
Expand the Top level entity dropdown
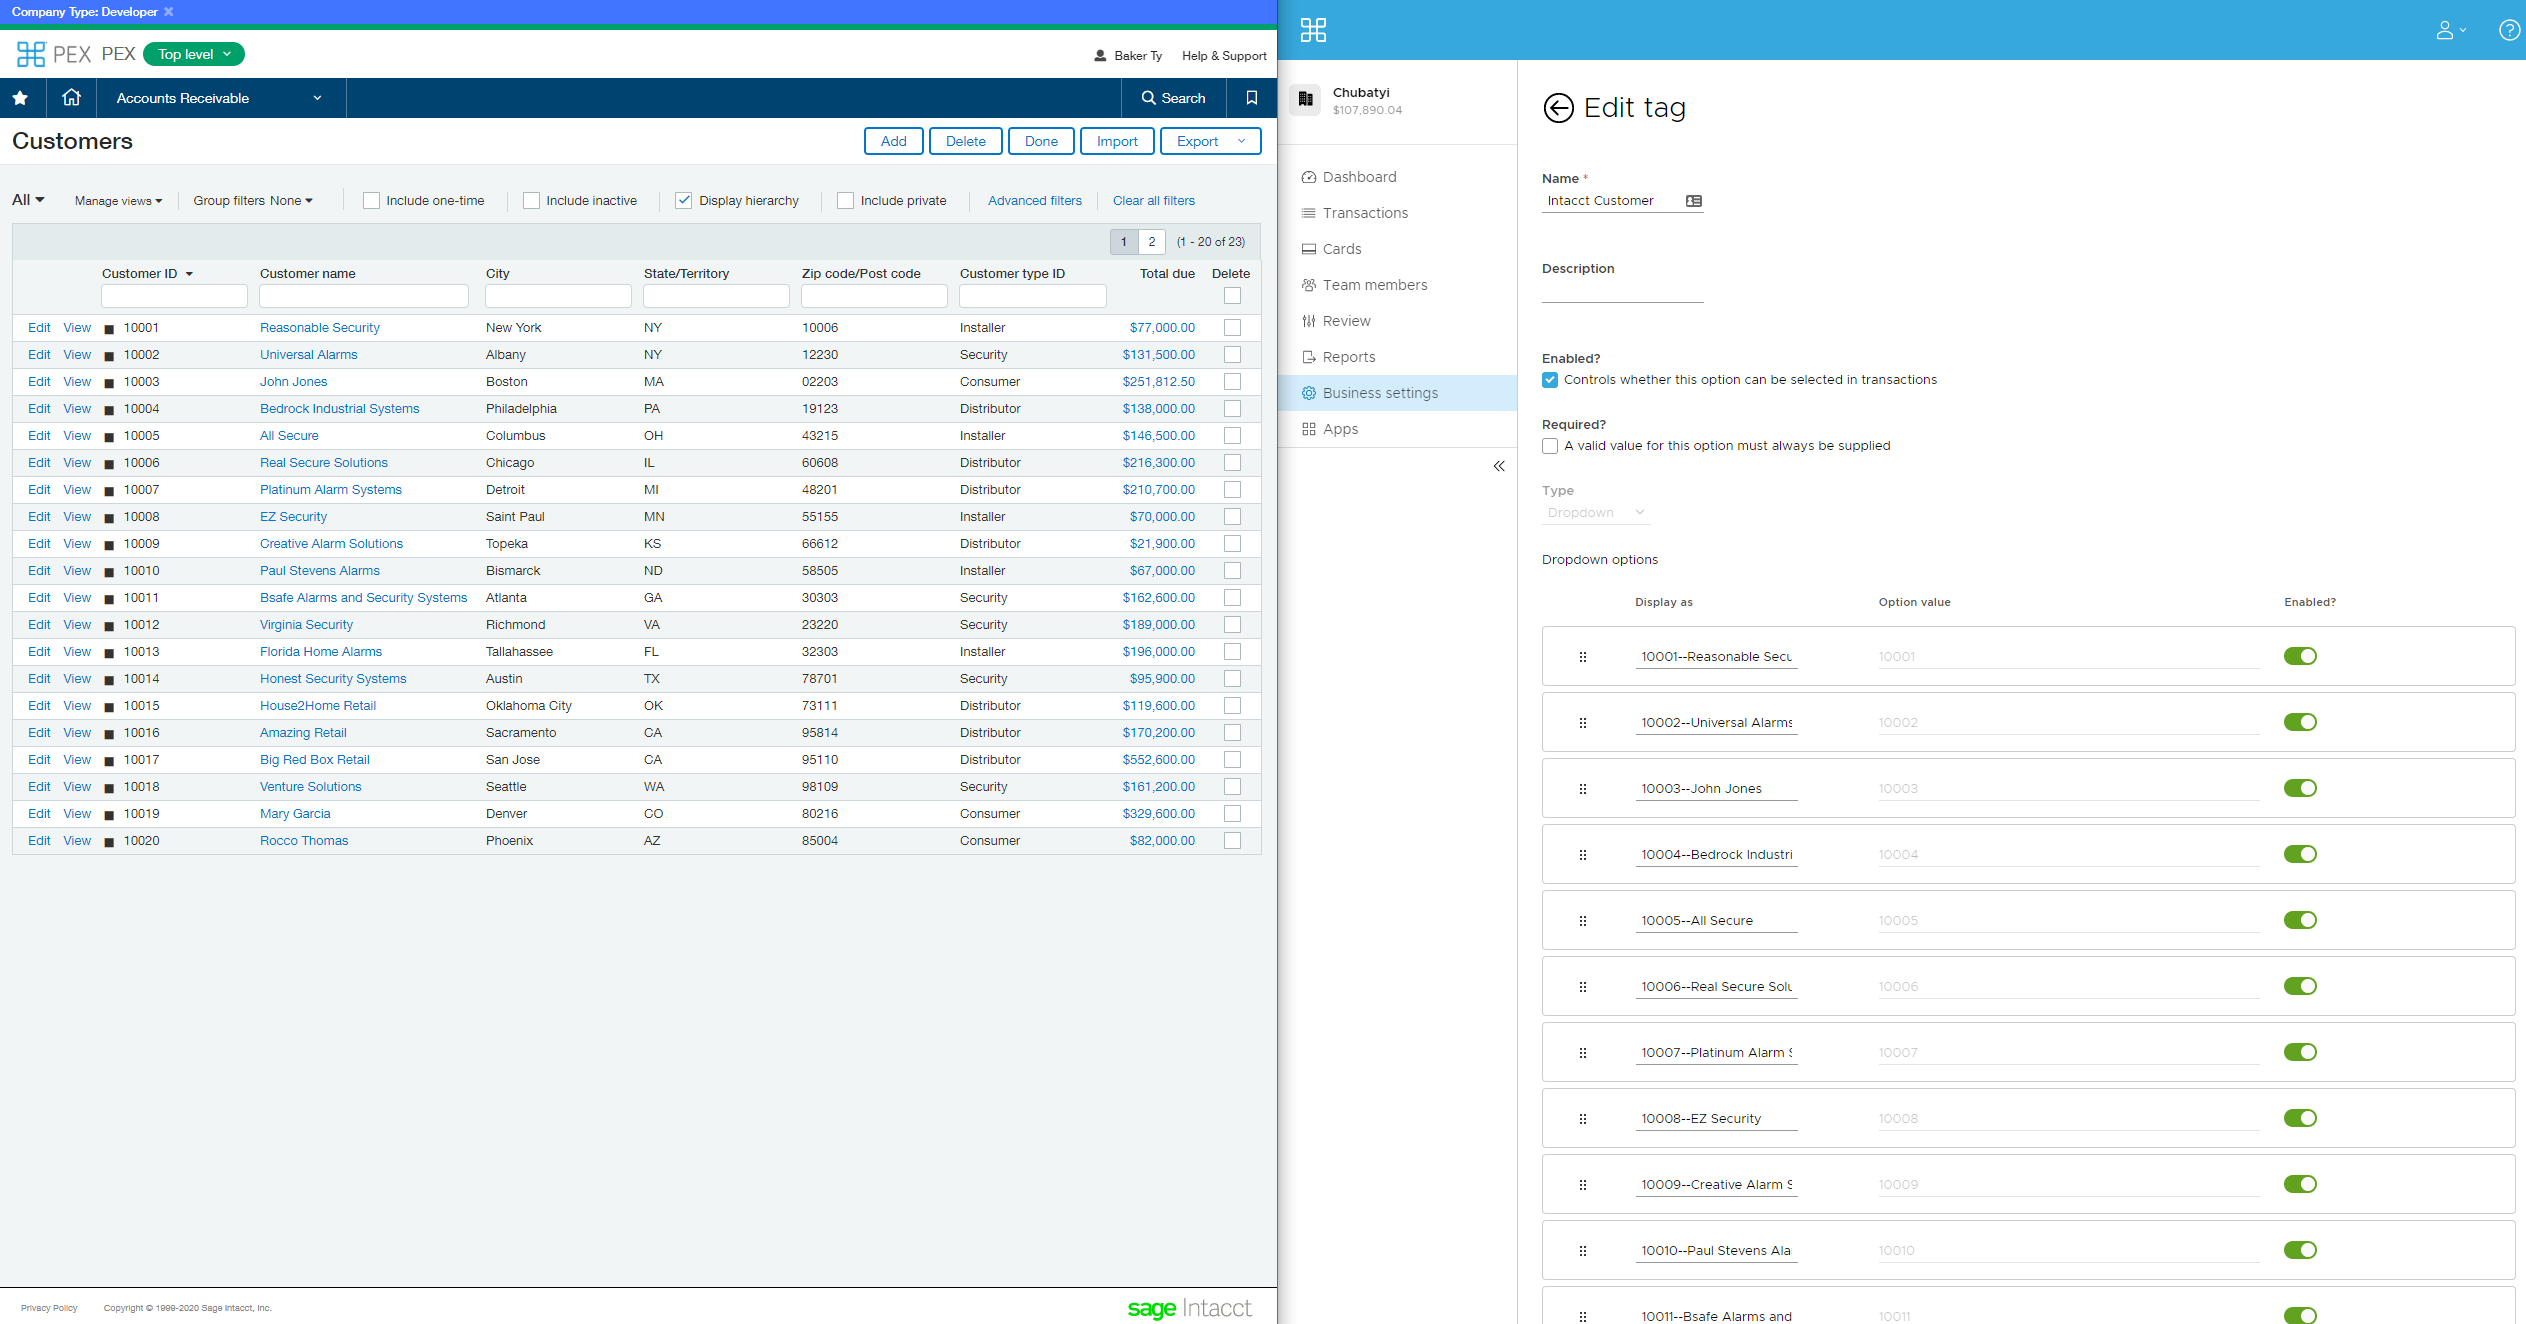click(194, 54)
